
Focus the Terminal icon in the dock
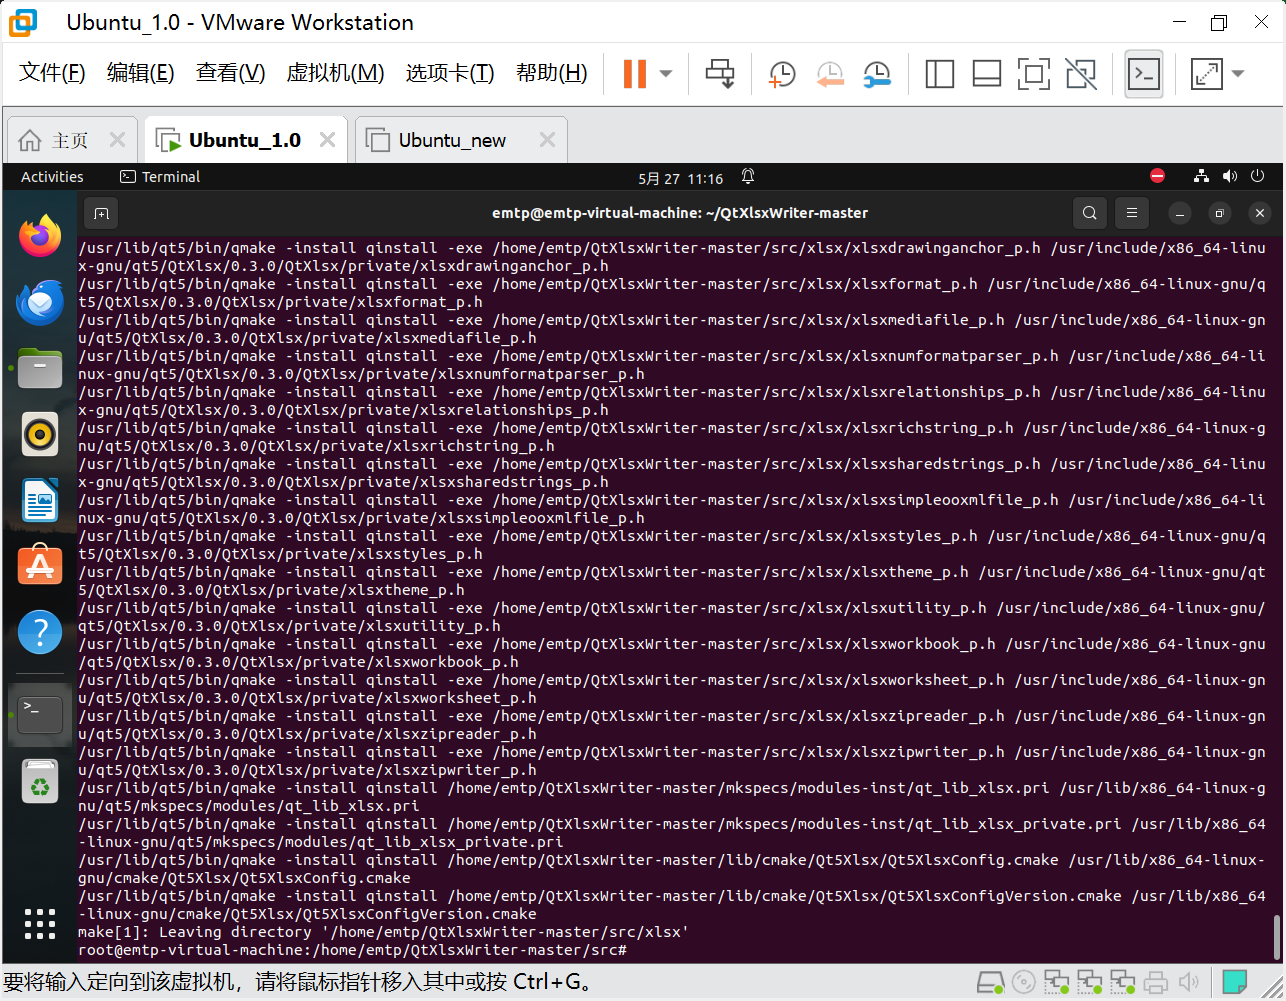(40, 715)
